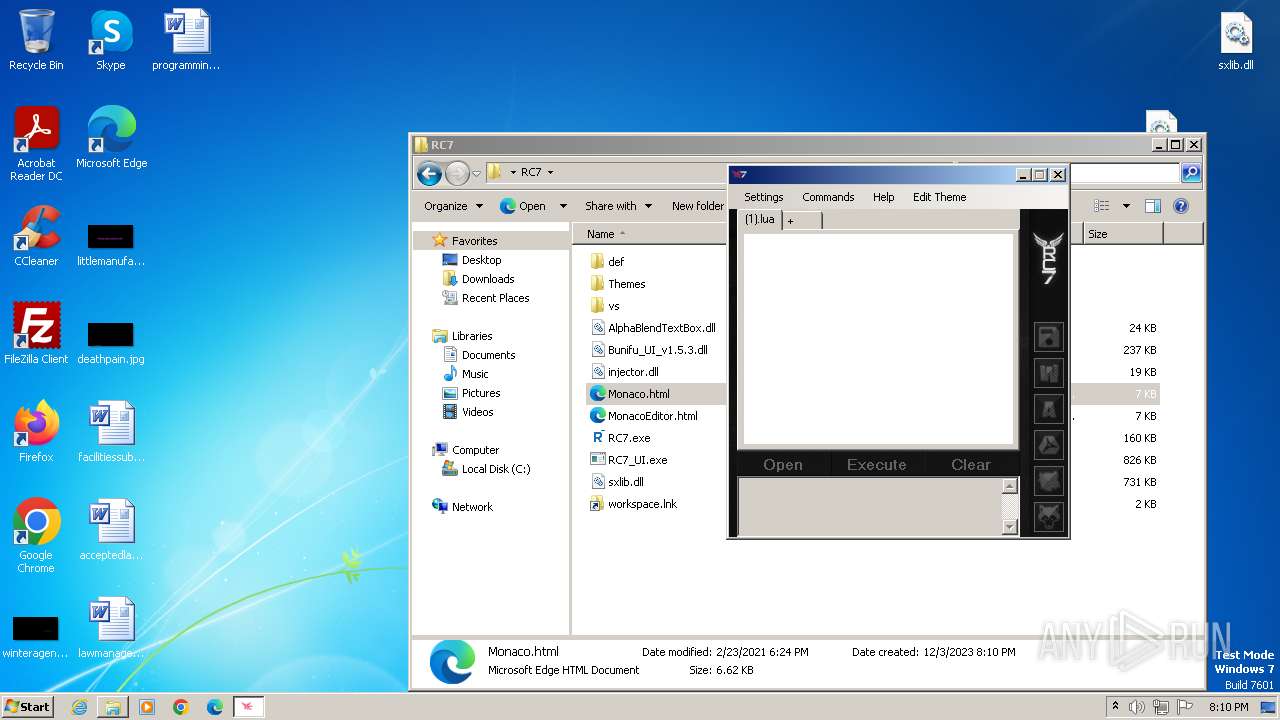1280x720 pixels.
Task: Select Pictures library in navigation pane
Action: point(481,393)
